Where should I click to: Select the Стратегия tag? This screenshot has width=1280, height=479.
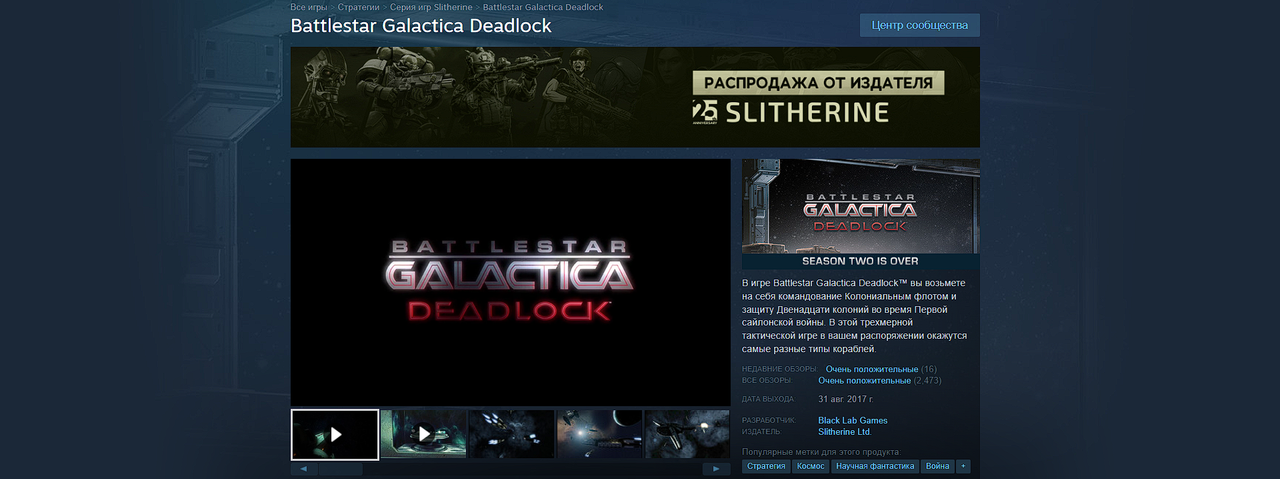pos(766,466)
